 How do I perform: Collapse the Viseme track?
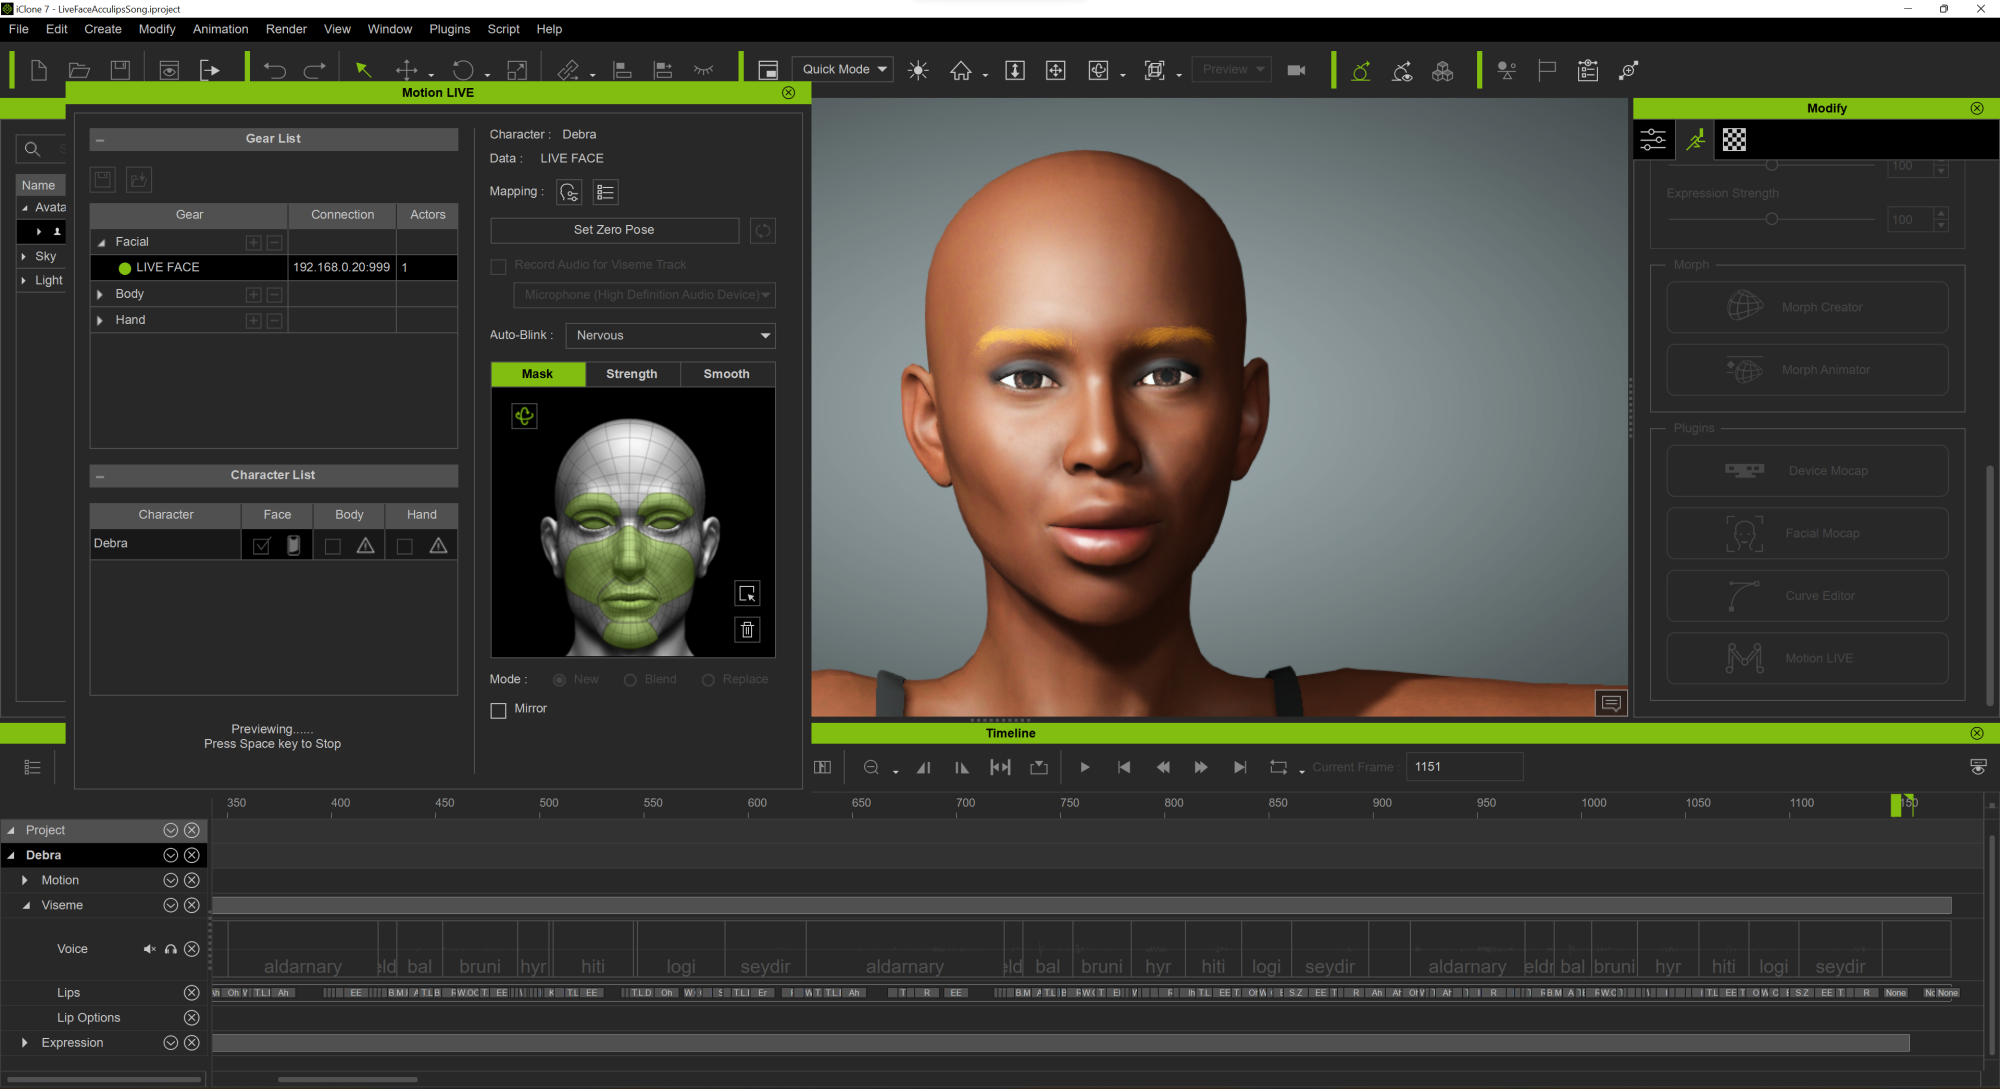(26, 906)
